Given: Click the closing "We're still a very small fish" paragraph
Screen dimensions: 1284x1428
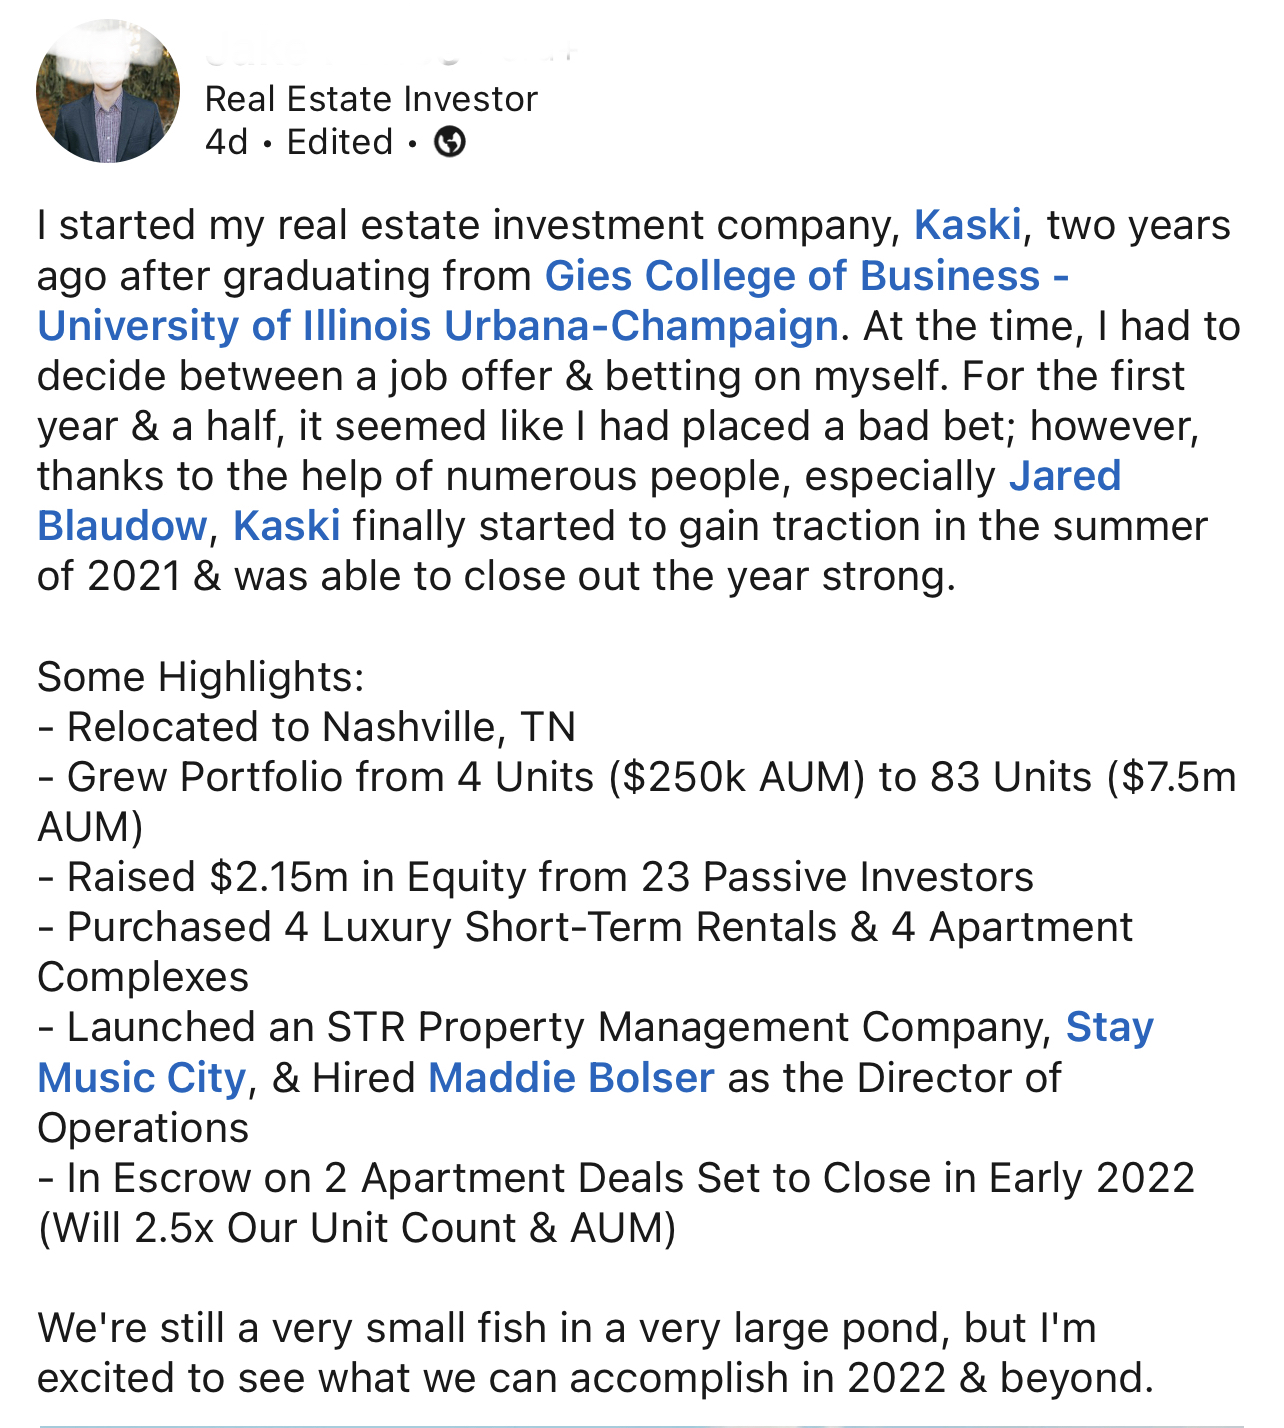Looking at the screenshot, I should click(567, 1328).
